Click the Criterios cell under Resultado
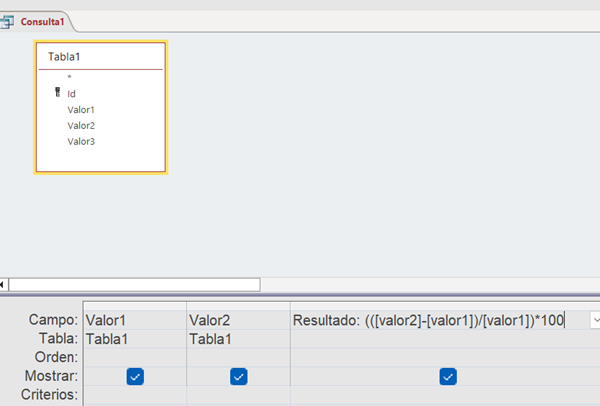600x406 pixels. tap(445, 395)
